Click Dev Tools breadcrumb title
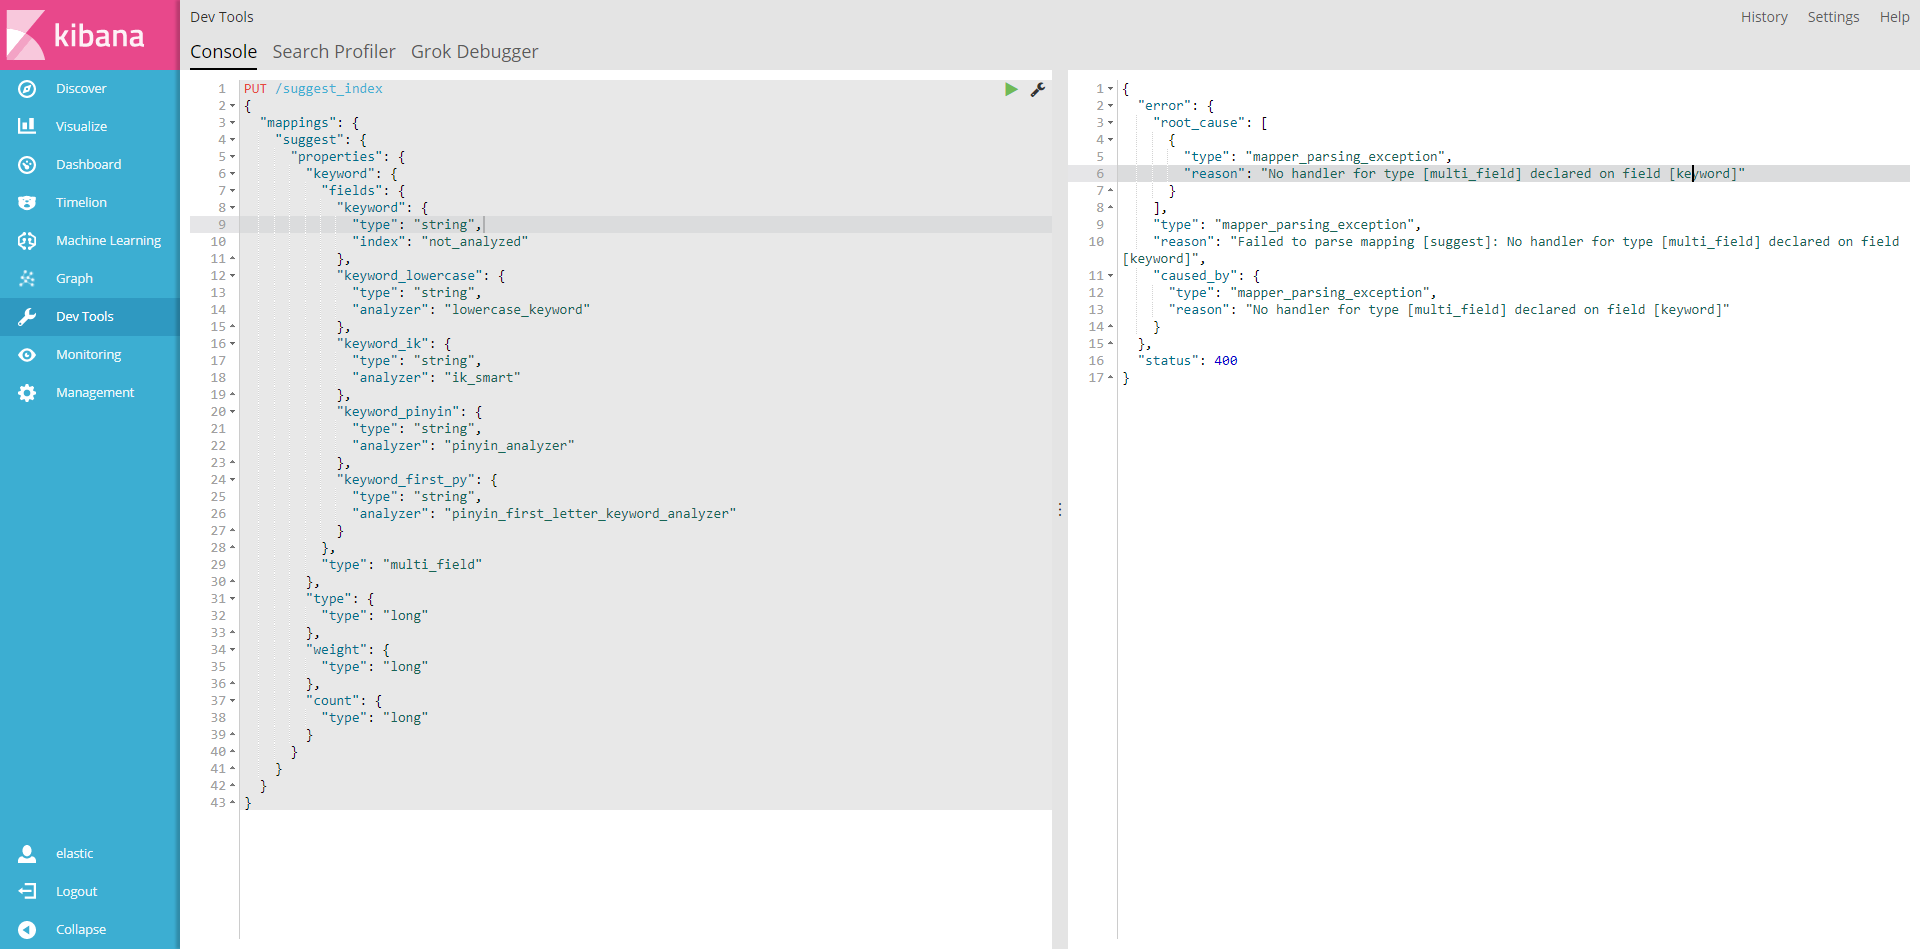 coord(222,17)
